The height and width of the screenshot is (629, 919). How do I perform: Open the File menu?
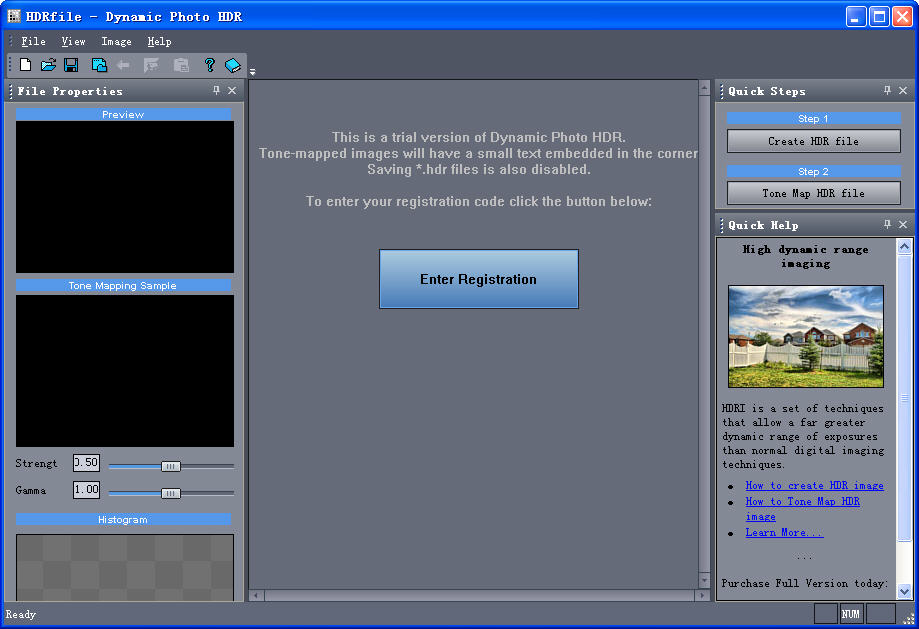click(x=33, y=42)
